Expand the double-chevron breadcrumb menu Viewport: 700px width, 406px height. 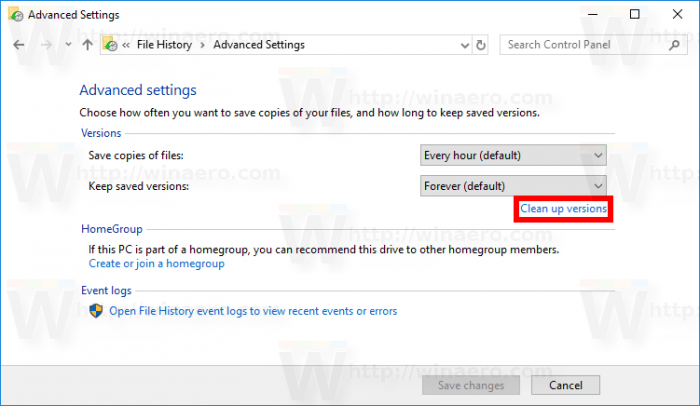click(128, 45)
